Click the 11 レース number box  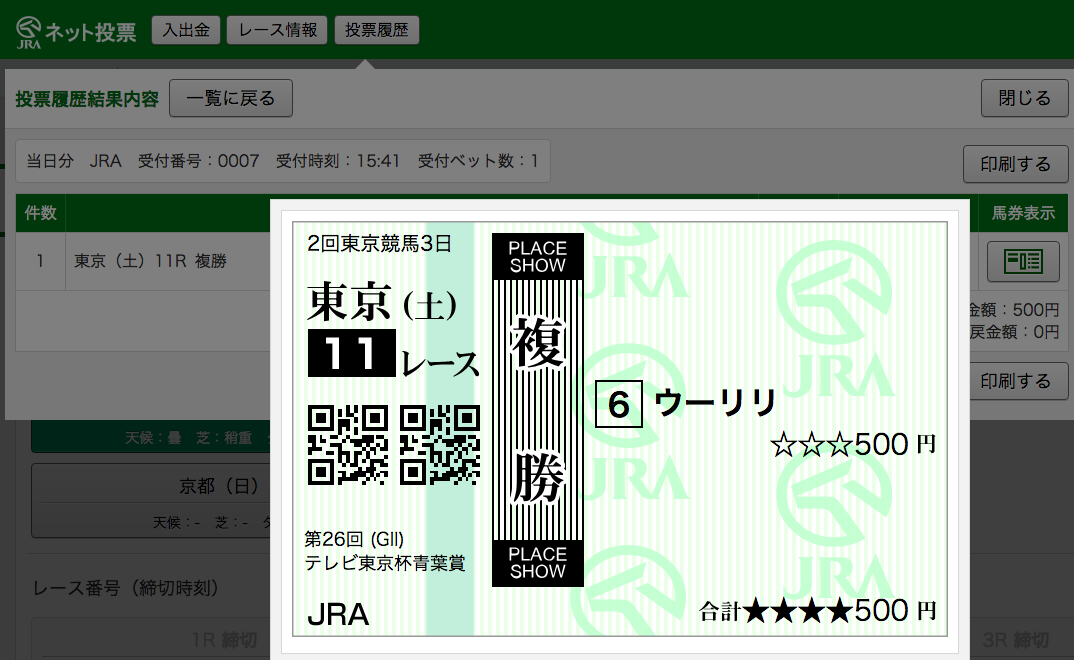351,353
